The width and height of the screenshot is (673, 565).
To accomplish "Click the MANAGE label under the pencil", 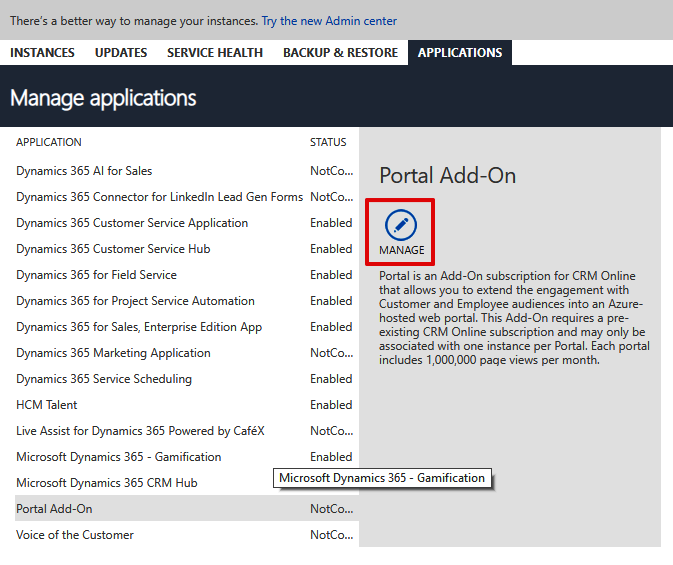I will [x=401, y=250].
